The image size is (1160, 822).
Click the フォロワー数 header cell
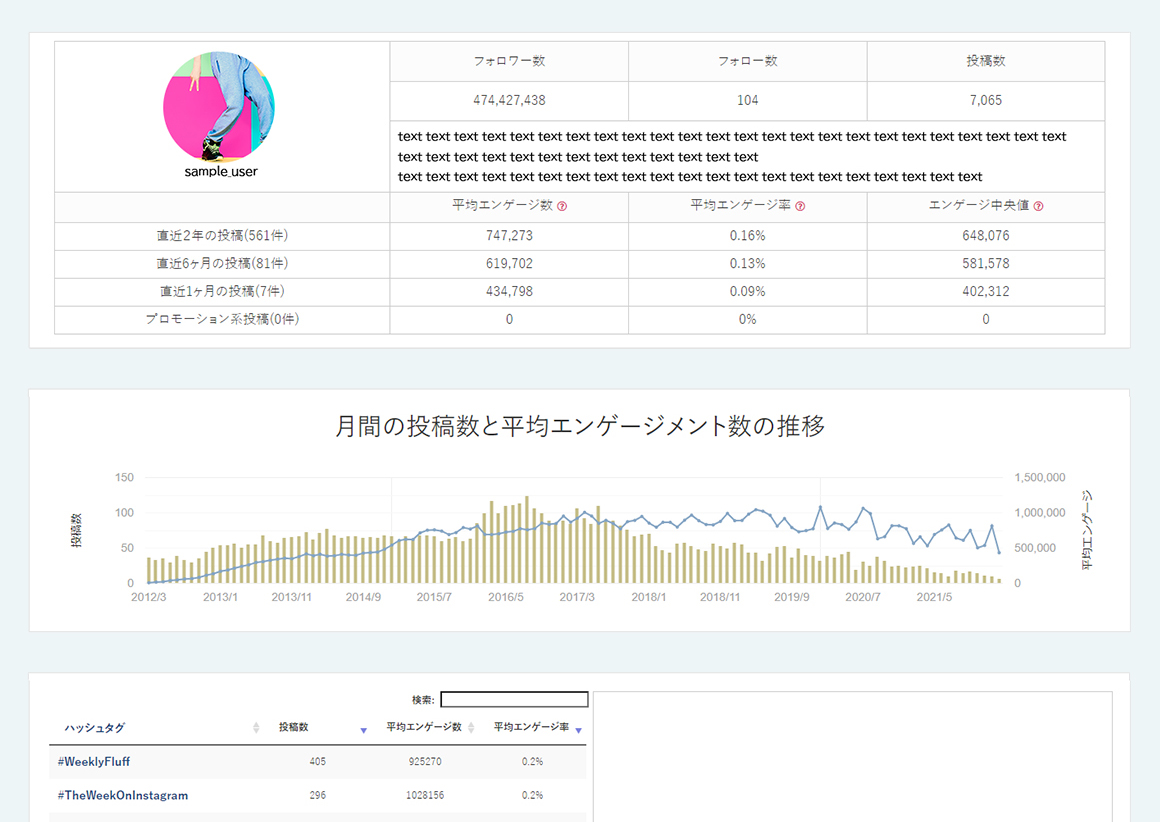click(x=509, y=61)
